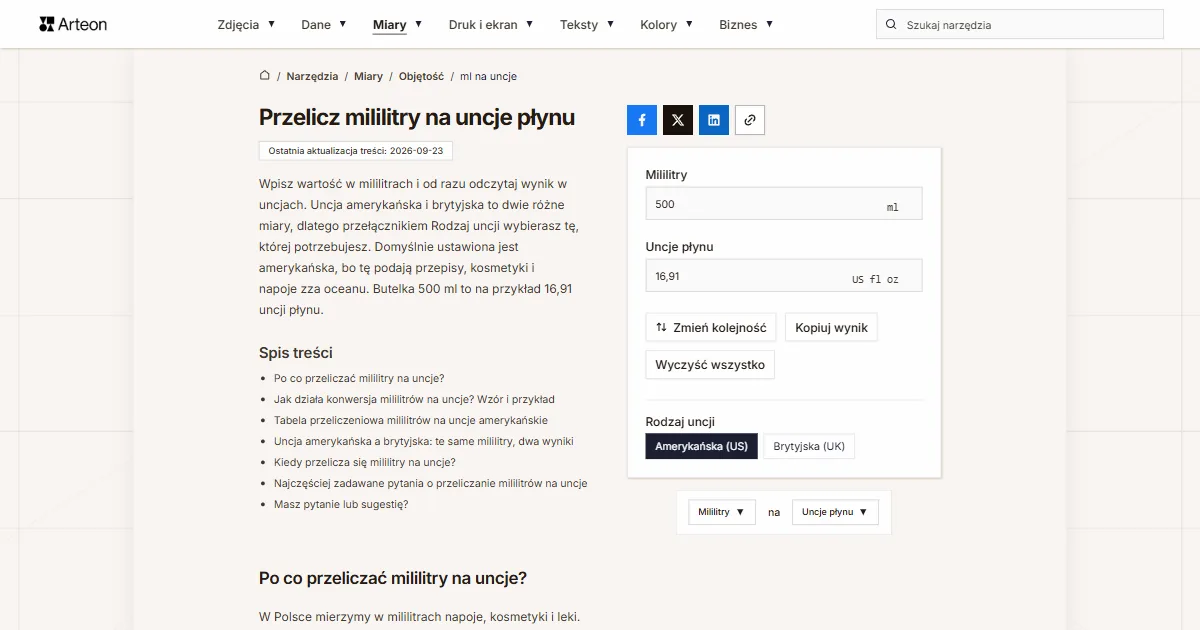The width and height of the screenshot is (1200, 630).
Task: Click the page title 'Przelicz mililitry na uncje płynu'
Action: [417, 117]
